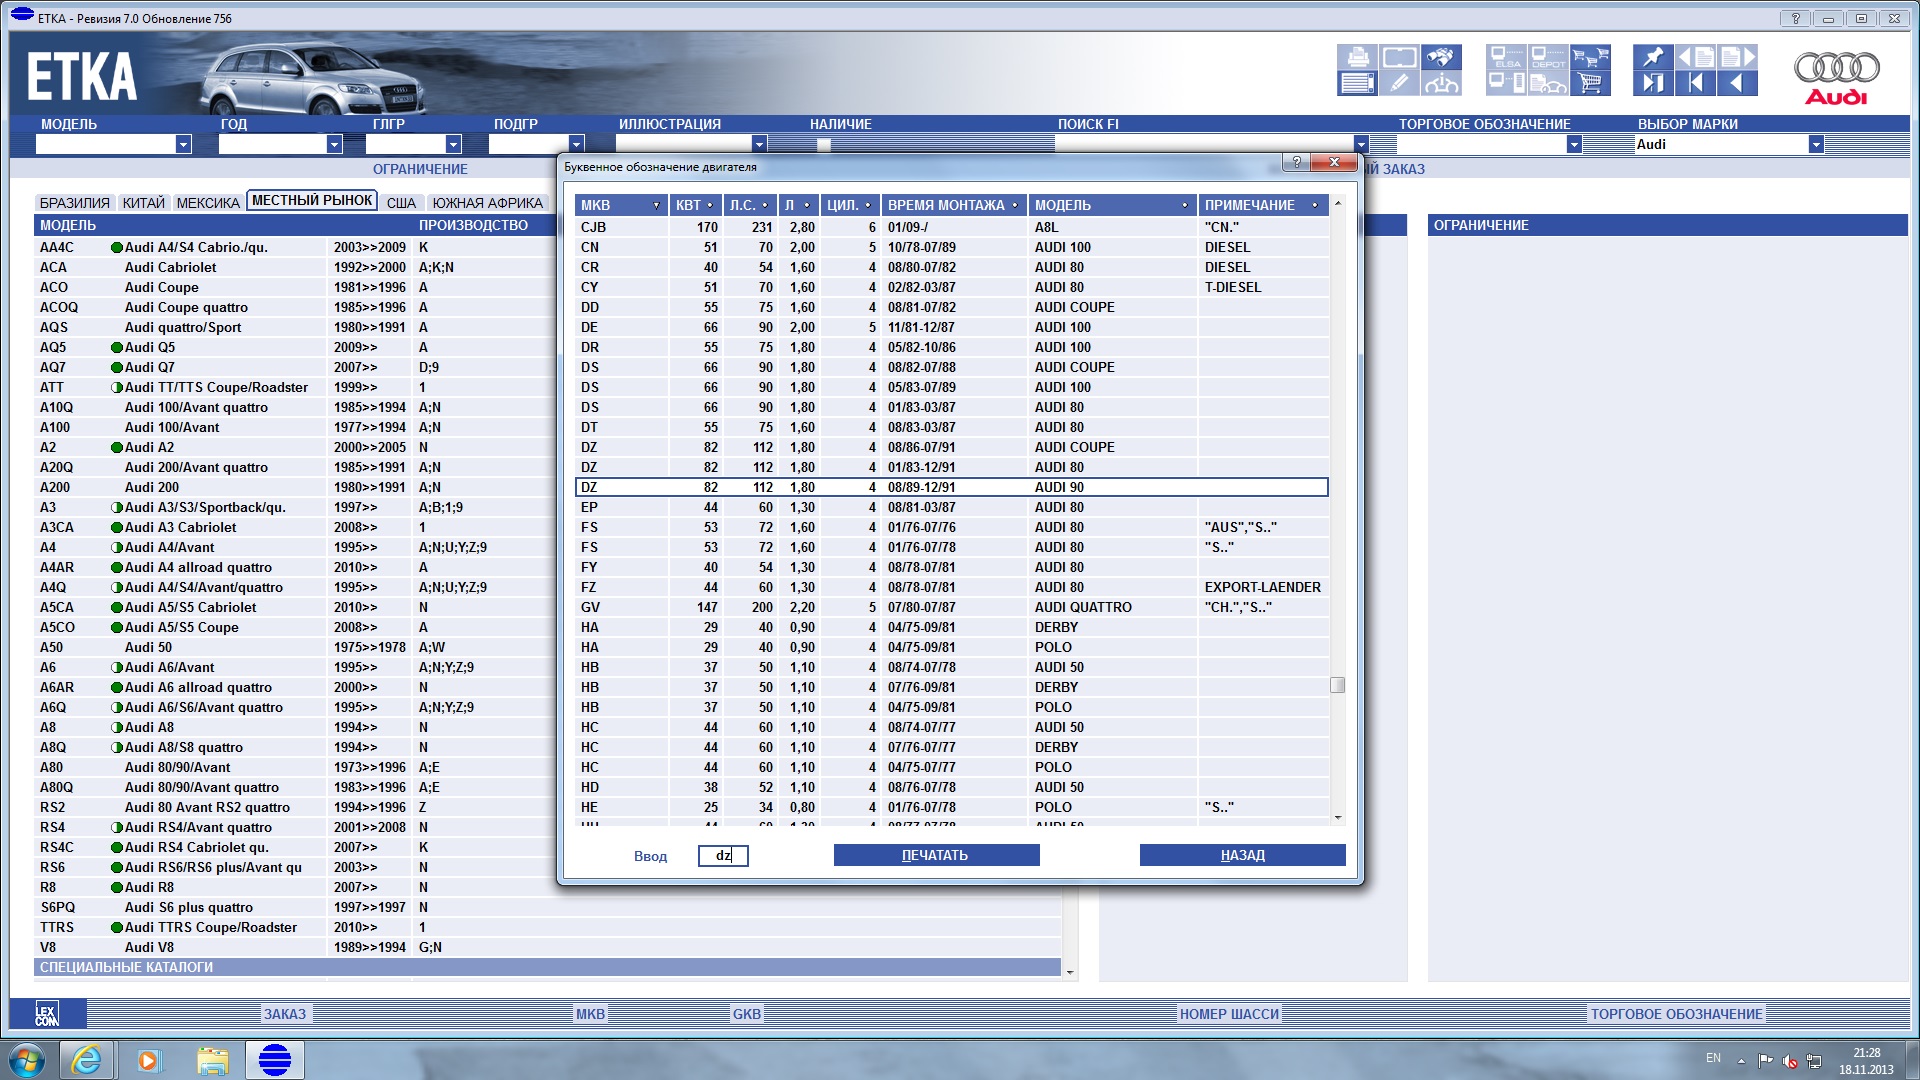Open the ВЫБОР МАРКИ Audi dropdown
1920x1080 pixels.
(x=1815, y=144)
